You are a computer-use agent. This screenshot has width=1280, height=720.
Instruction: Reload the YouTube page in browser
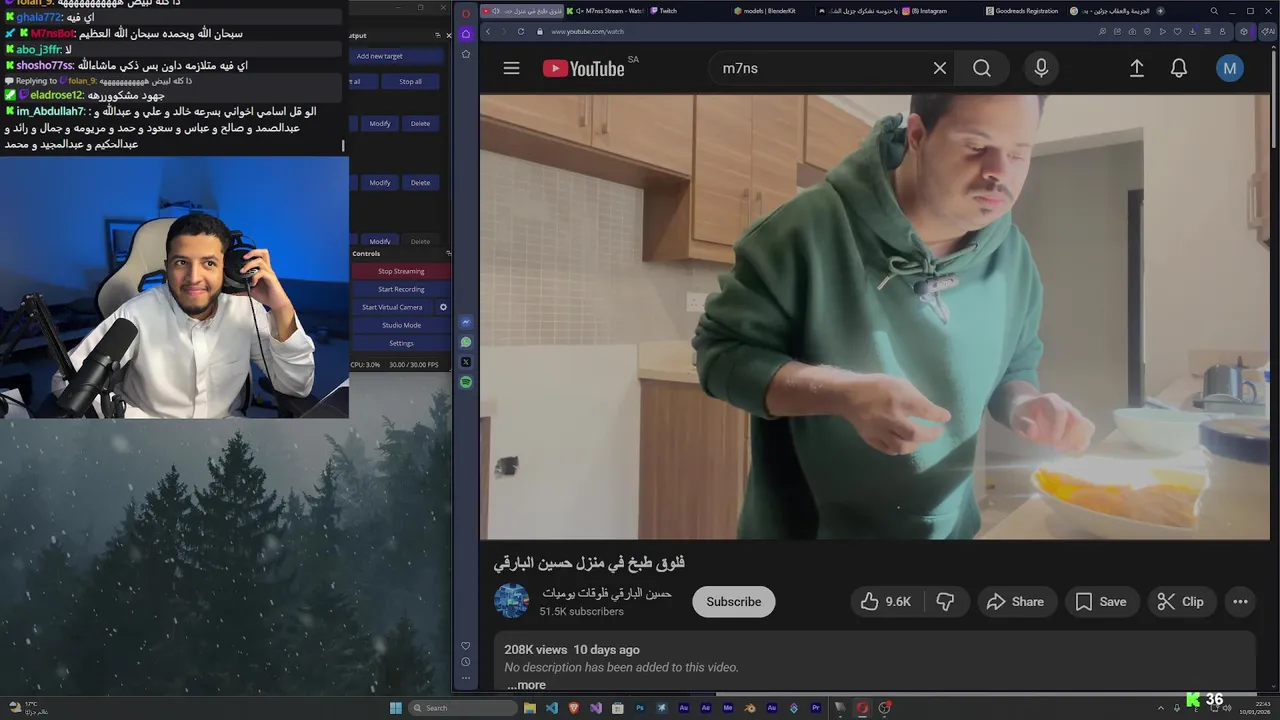click(521, 31)
